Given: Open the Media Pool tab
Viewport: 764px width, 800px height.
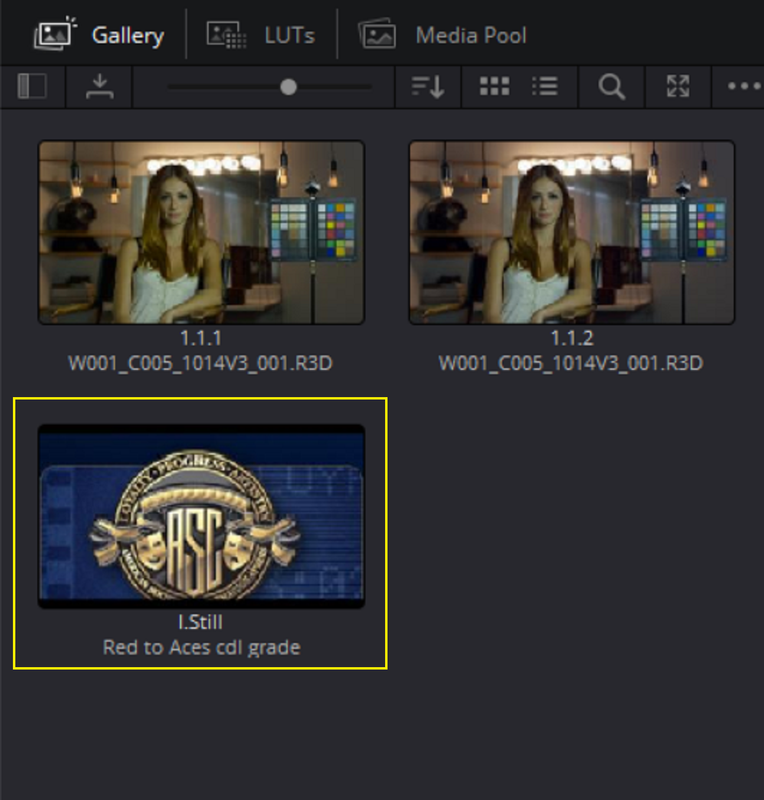Looking at the screenshot, I should click(442, 35).
